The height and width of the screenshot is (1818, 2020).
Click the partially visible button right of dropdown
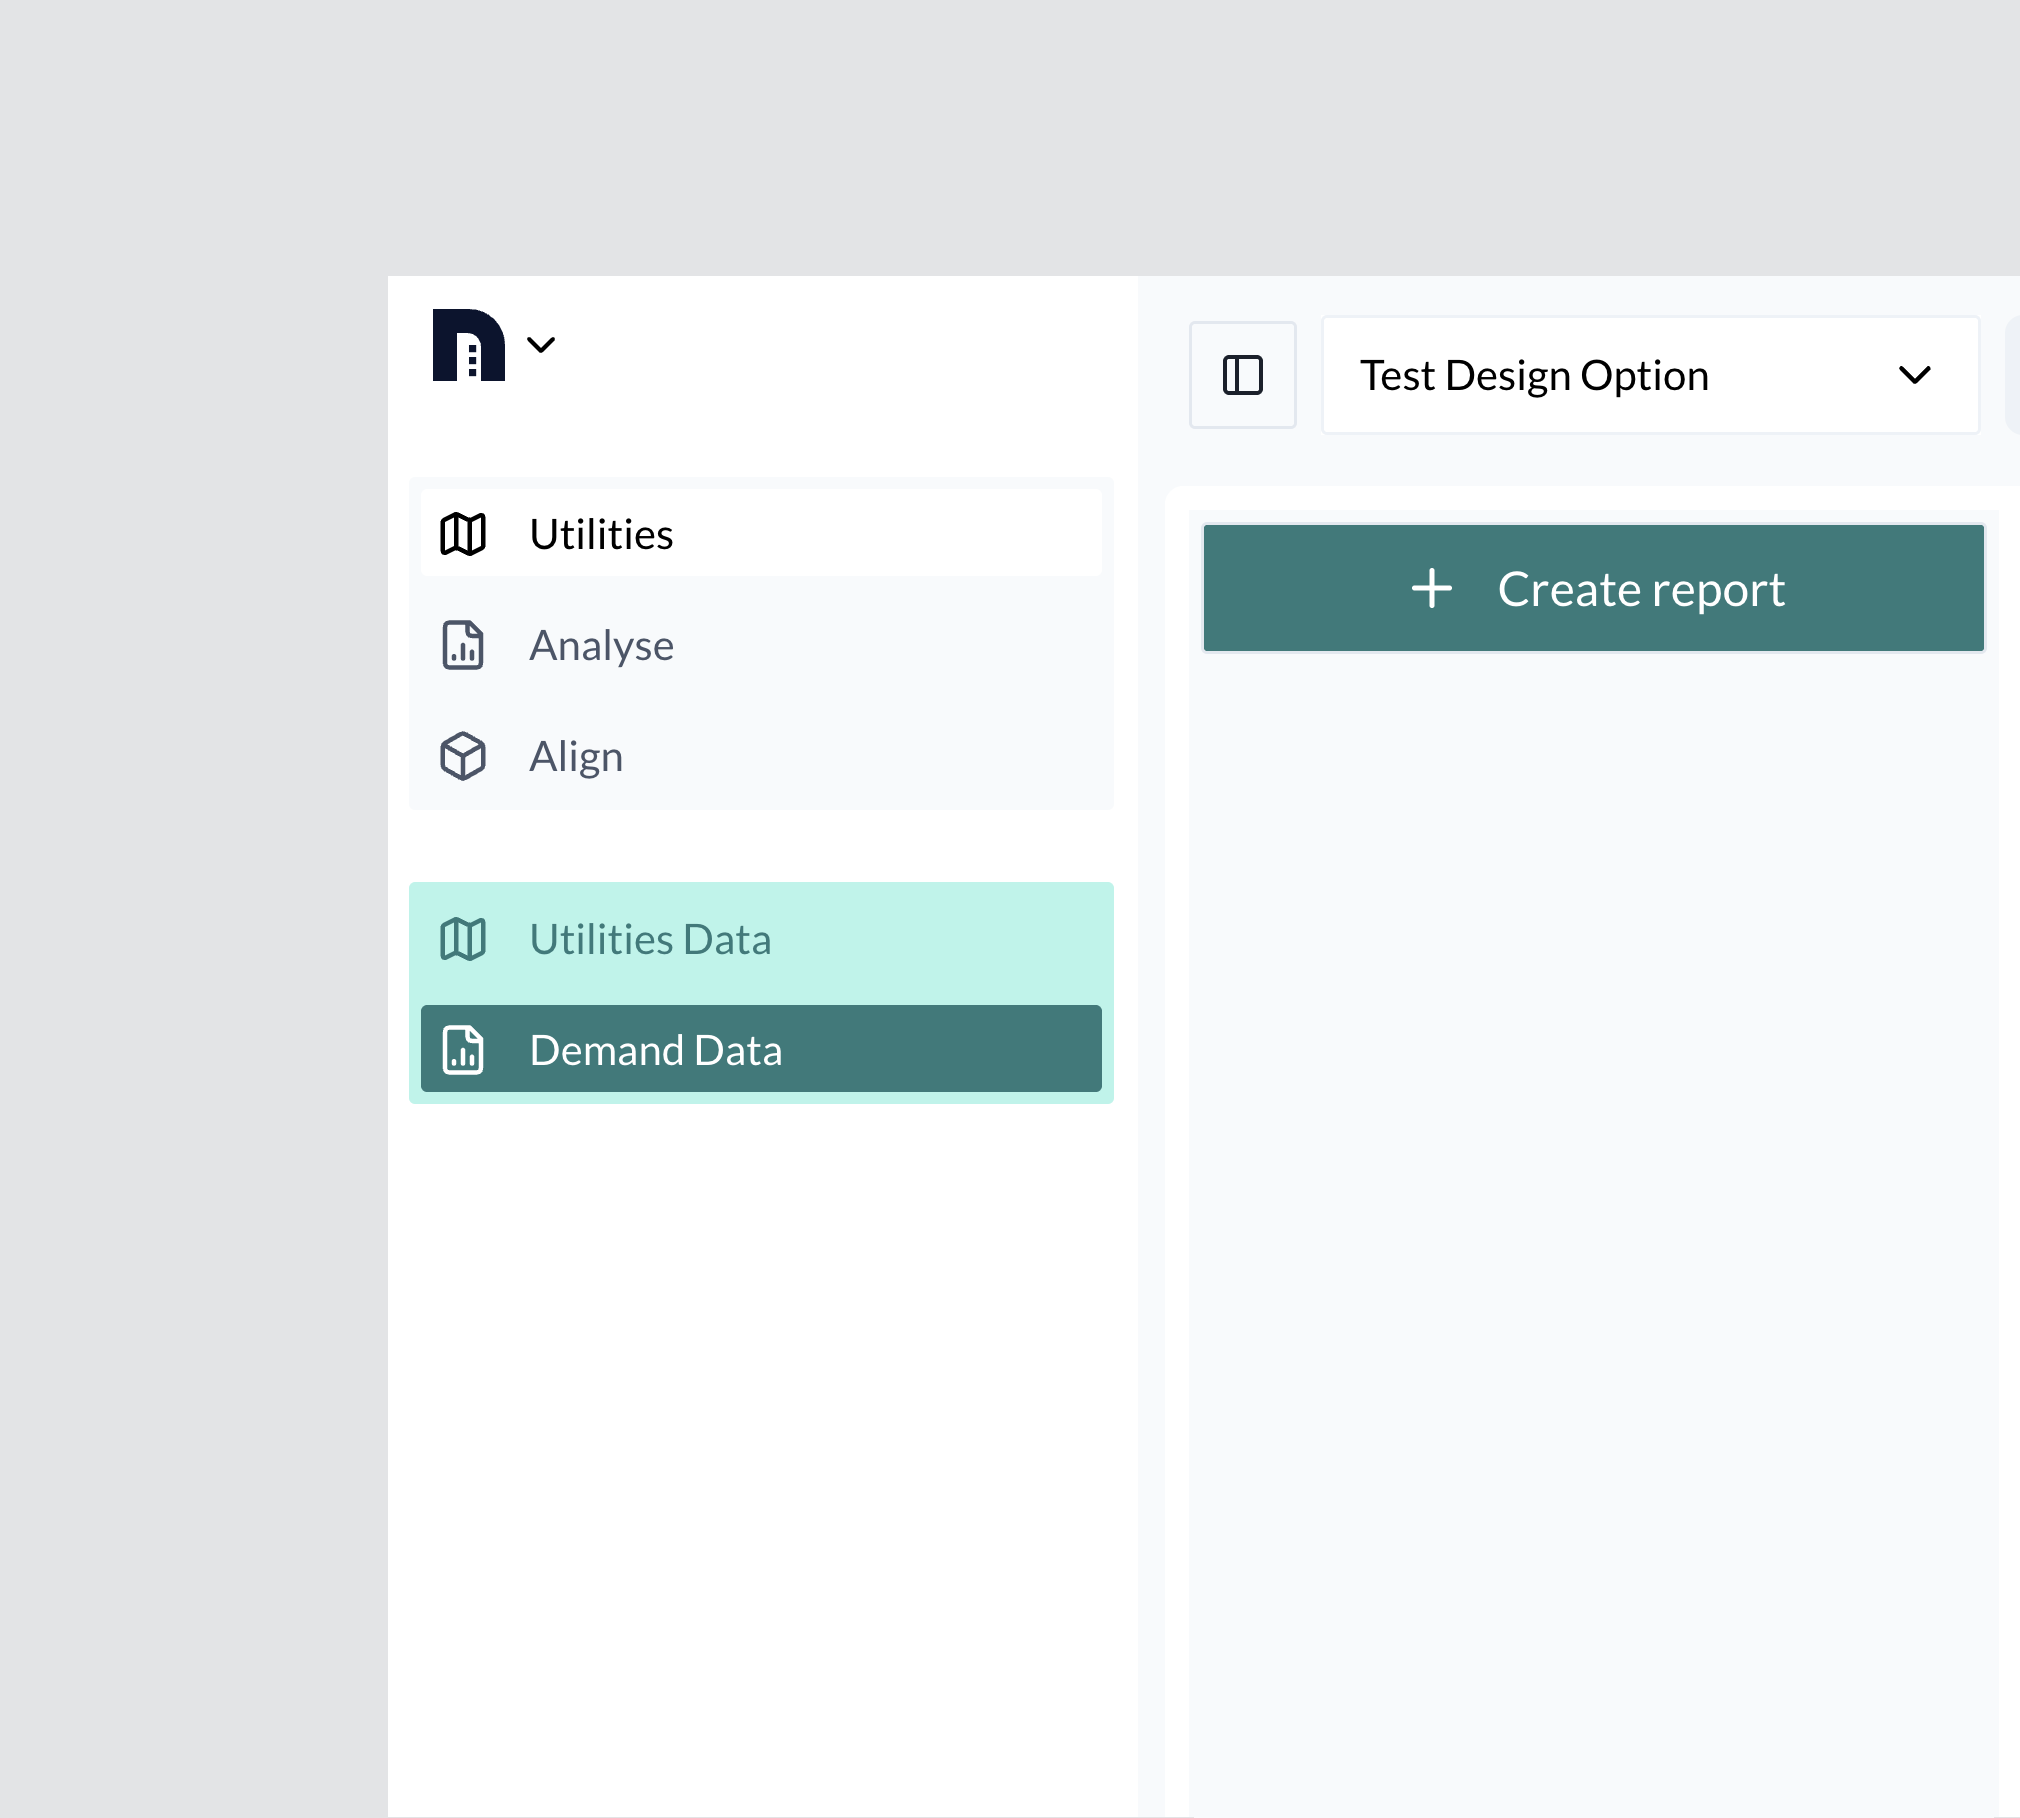coord(2012,375)
